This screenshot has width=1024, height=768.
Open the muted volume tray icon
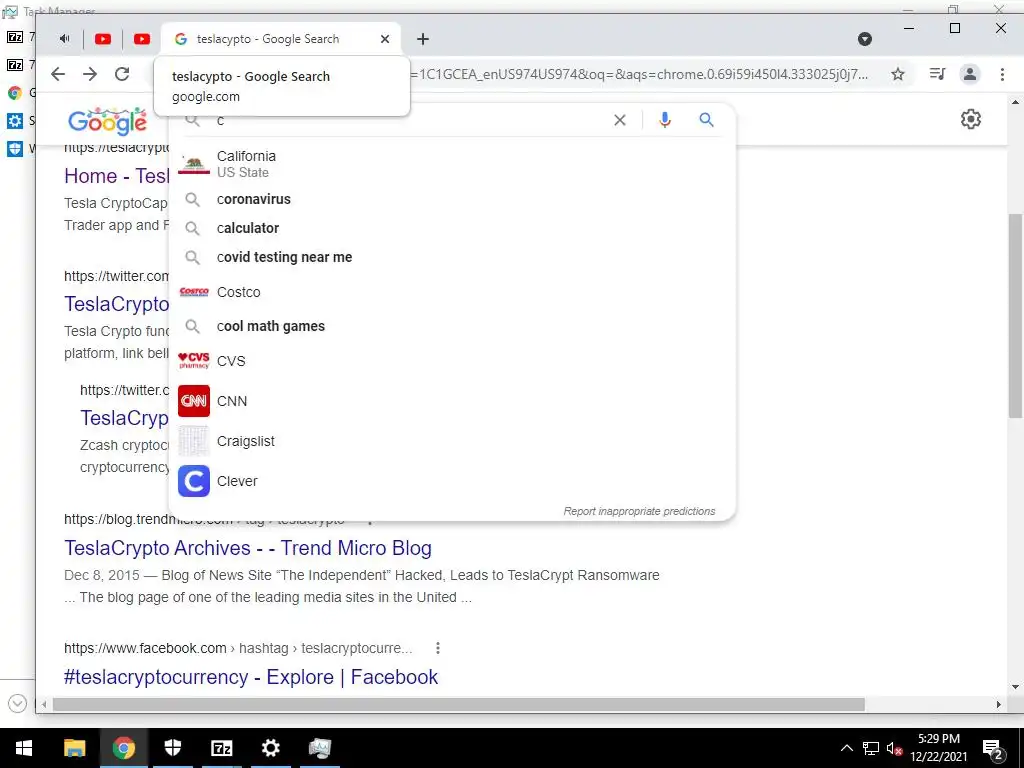pos(894,748)
